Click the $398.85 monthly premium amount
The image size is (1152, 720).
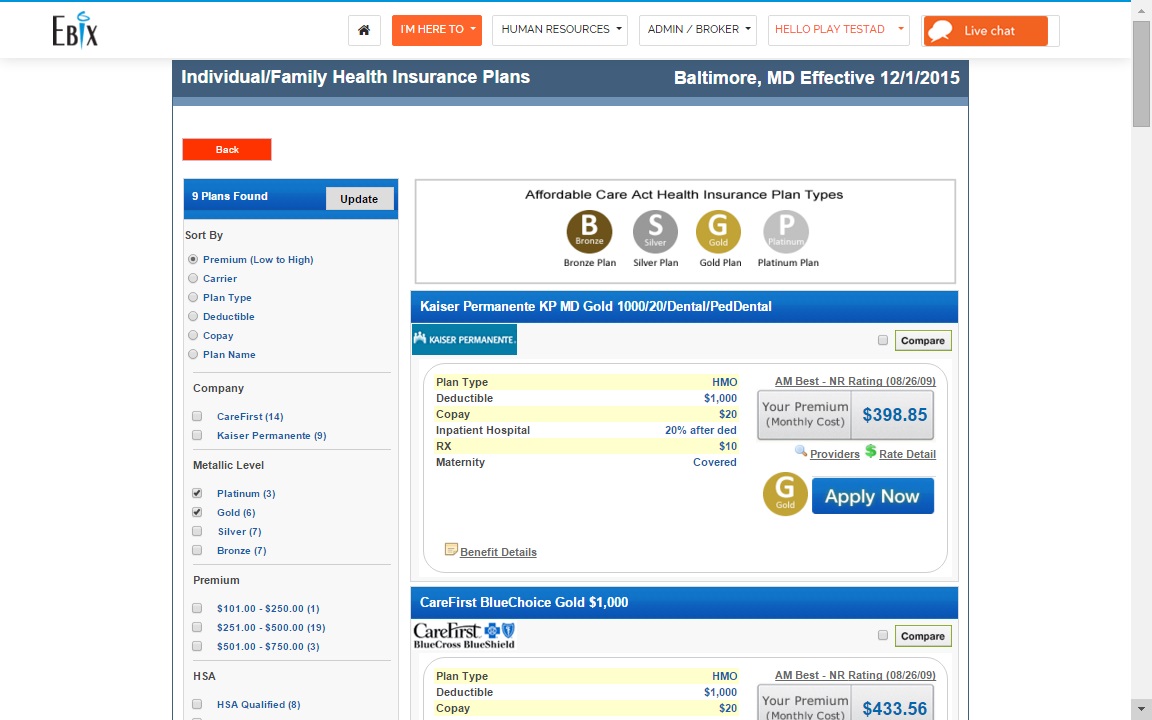[894, 415]
